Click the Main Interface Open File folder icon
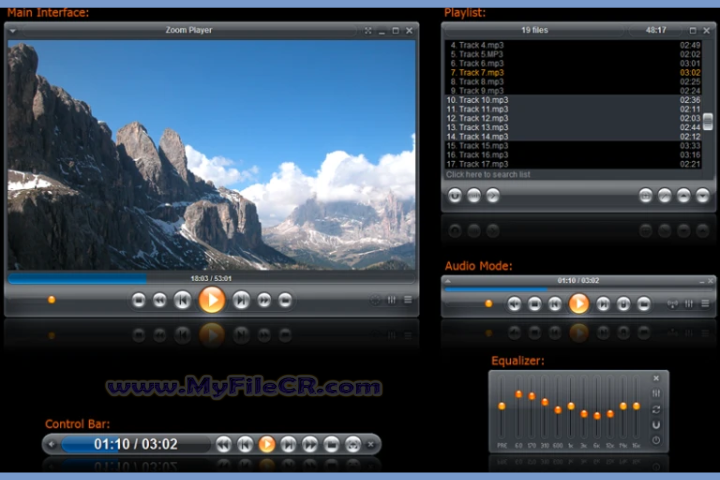Viewport: 720px width, 480px height. 285,300
